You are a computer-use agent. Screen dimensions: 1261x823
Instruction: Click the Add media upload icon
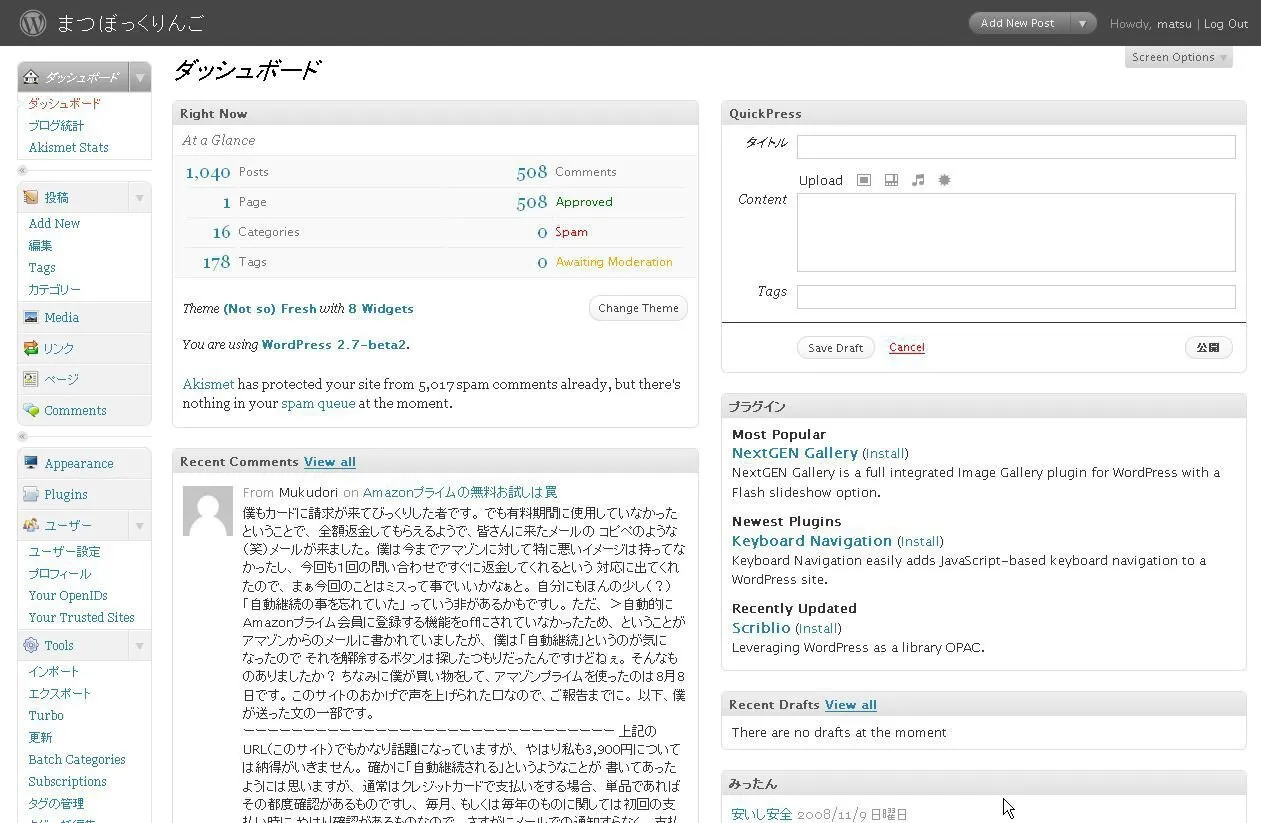point(944,180)
